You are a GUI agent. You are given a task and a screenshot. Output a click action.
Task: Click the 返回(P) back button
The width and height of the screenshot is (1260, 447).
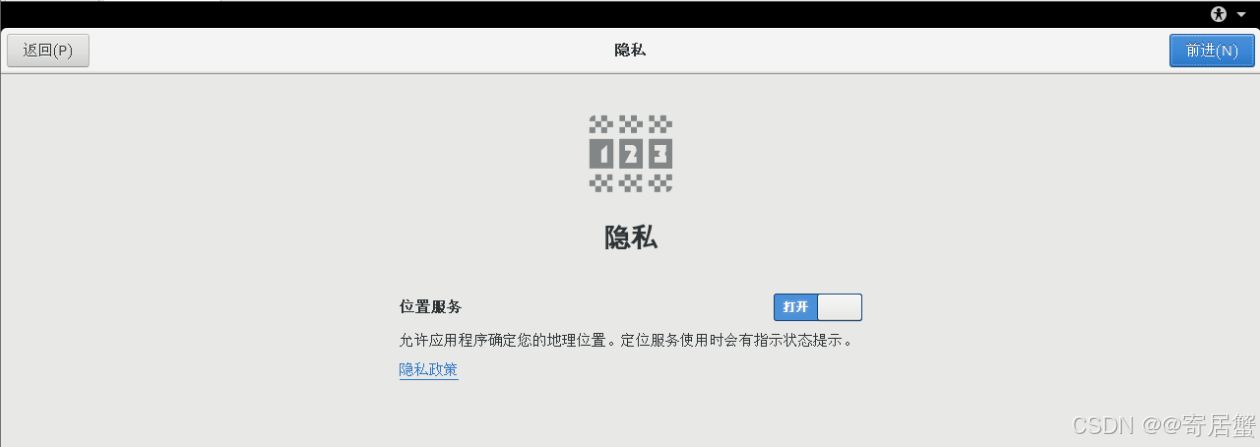(48, 50)
